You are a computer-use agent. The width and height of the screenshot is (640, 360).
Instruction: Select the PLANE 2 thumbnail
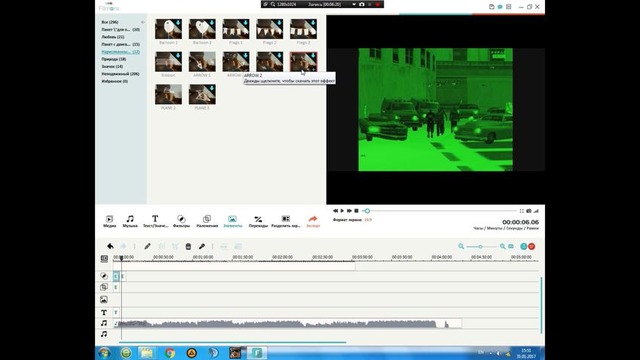(x=169, y=94)
